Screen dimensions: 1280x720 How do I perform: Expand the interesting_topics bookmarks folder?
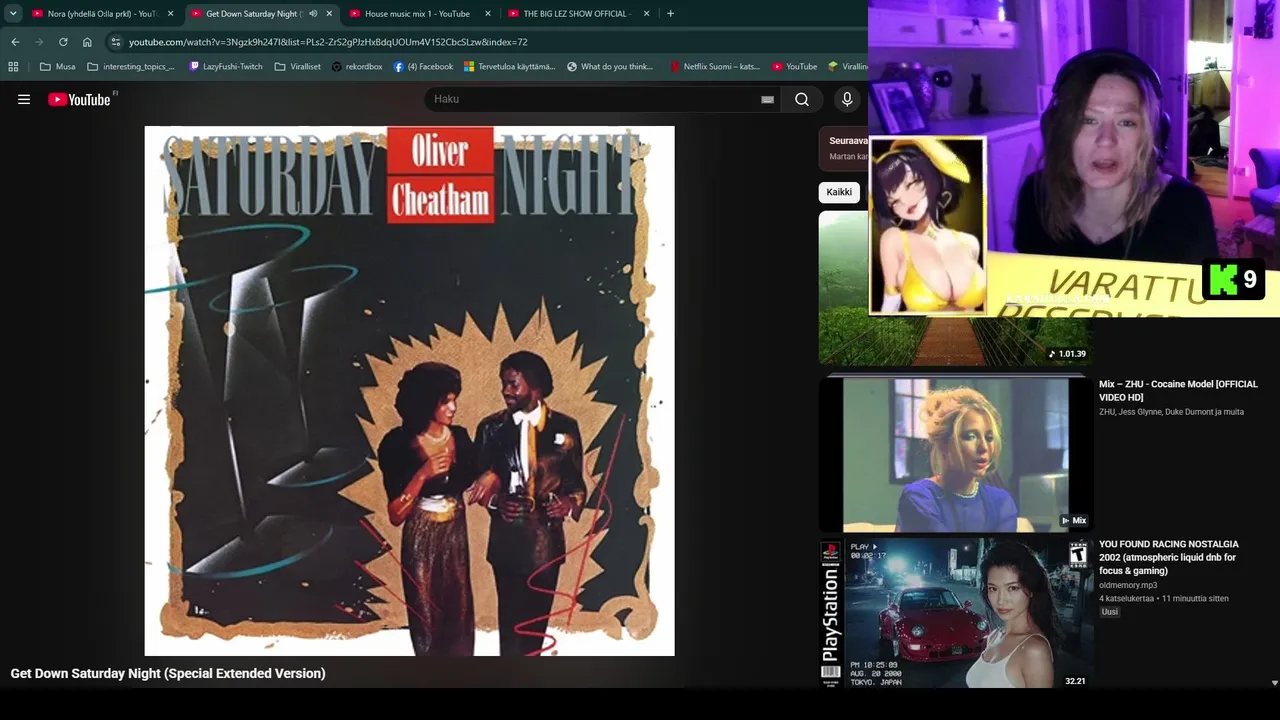coord(131,67)
